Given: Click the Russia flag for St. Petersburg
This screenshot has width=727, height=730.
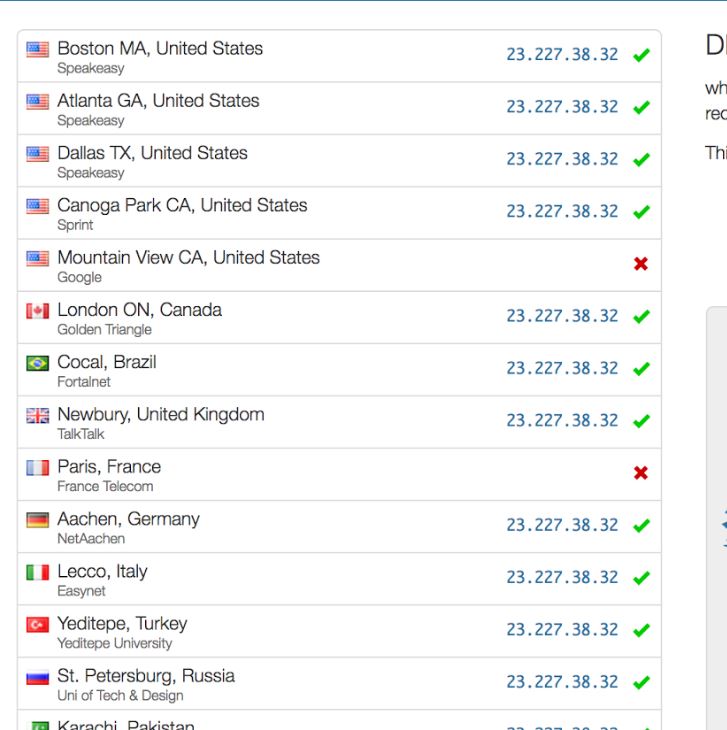Looking at the screenshot, I should pos(38,677).
